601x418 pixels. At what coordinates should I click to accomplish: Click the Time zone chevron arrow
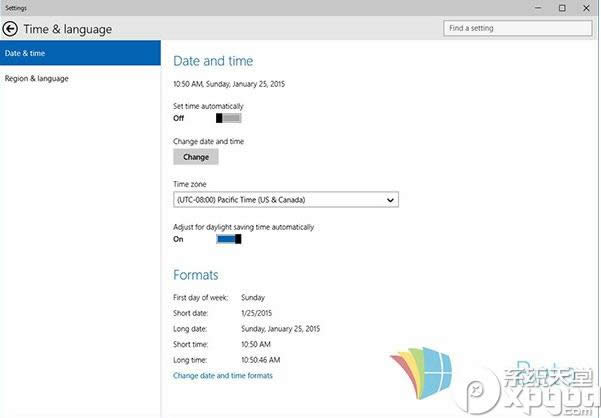[390, 200]
